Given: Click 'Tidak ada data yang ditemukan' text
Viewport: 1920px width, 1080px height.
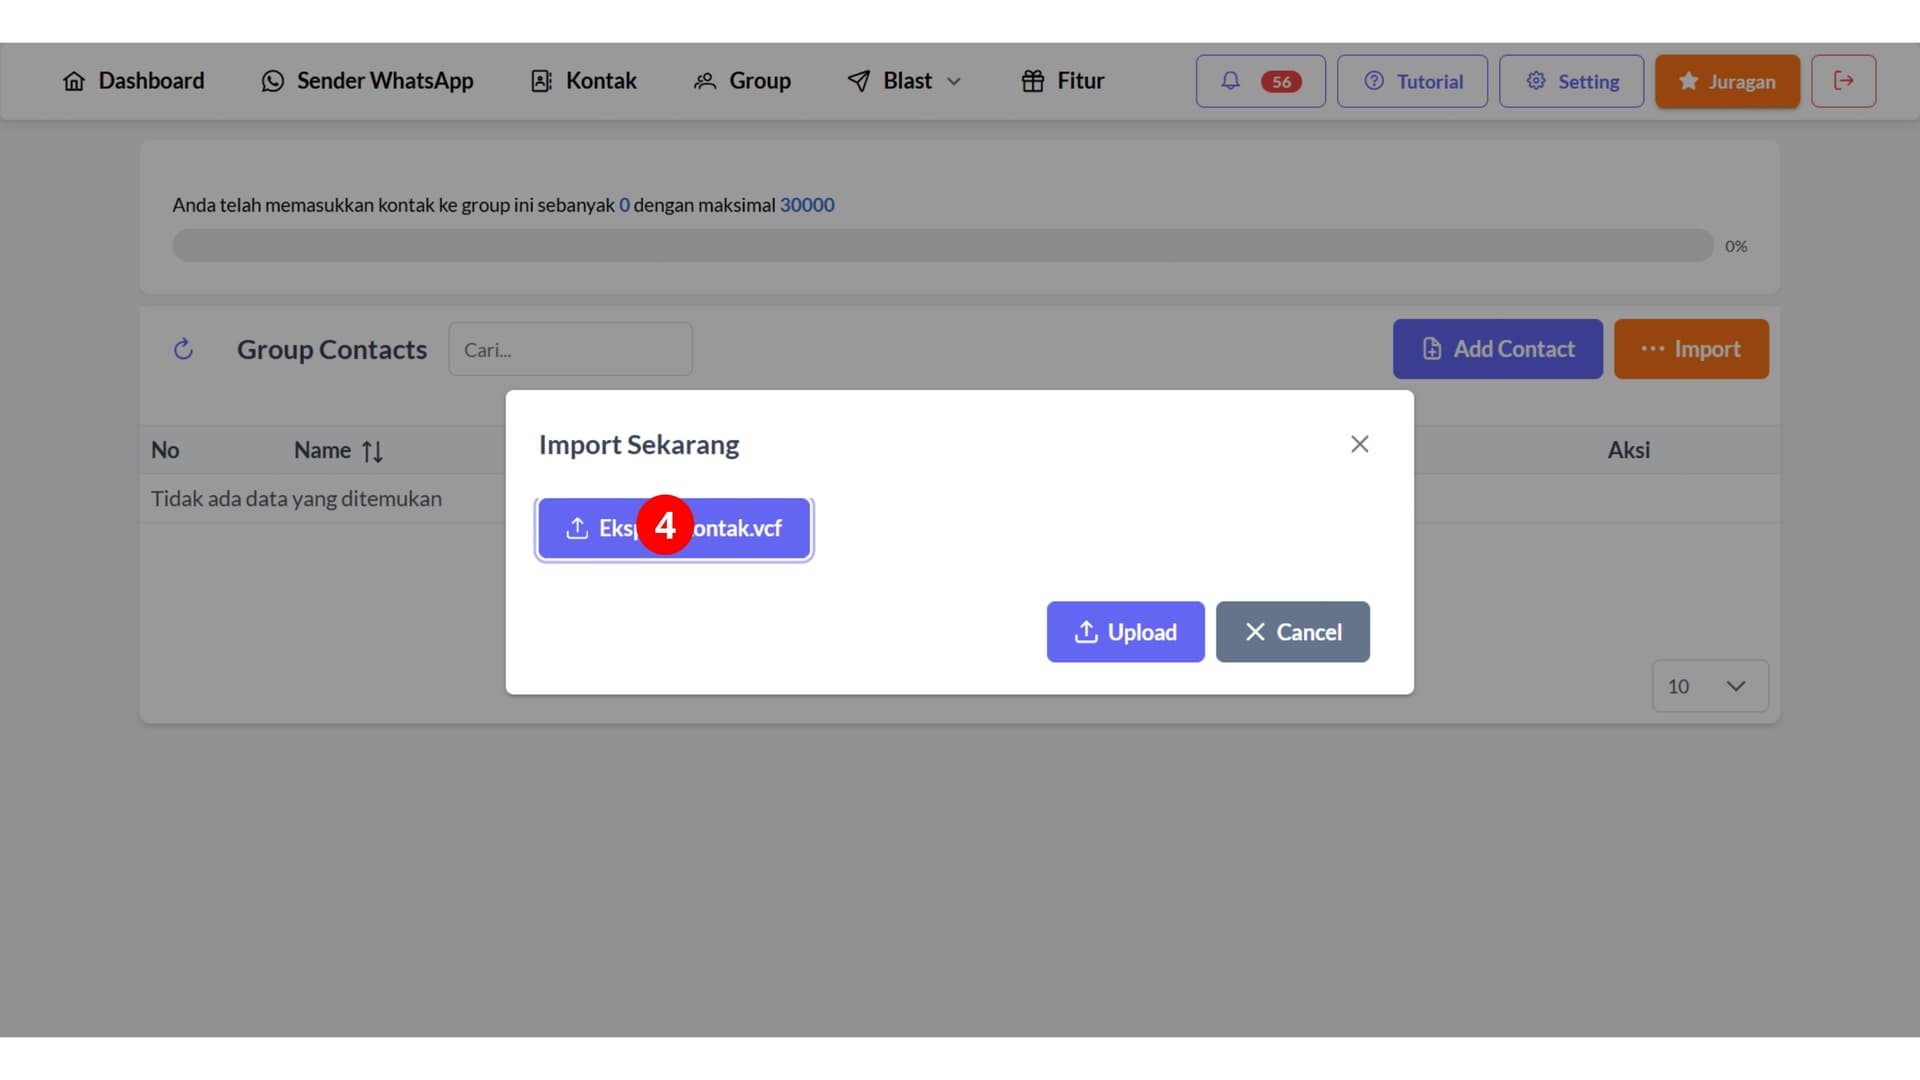Looking at the screenshot, I should (296, 498).
